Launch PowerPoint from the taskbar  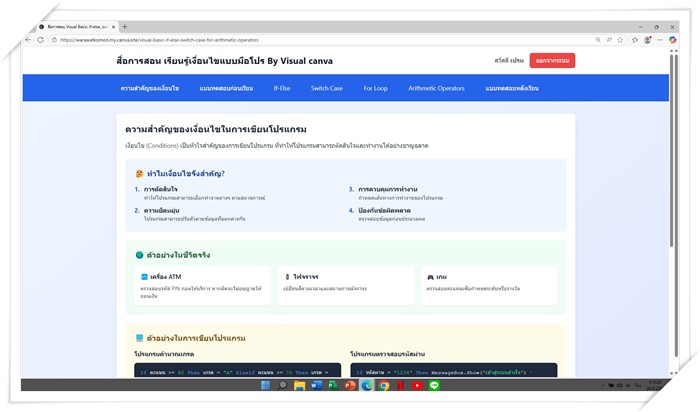[x=351, y=385]
